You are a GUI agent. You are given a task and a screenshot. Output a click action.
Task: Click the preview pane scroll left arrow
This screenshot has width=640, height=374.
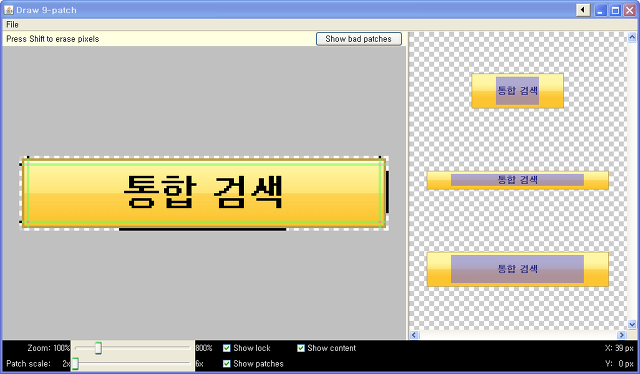pyautogui.click(x=414, y=335)
